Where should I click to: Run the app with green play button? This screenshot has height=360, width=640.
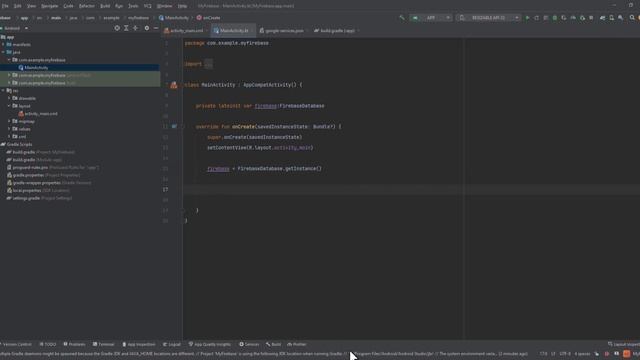click(527, 18)
